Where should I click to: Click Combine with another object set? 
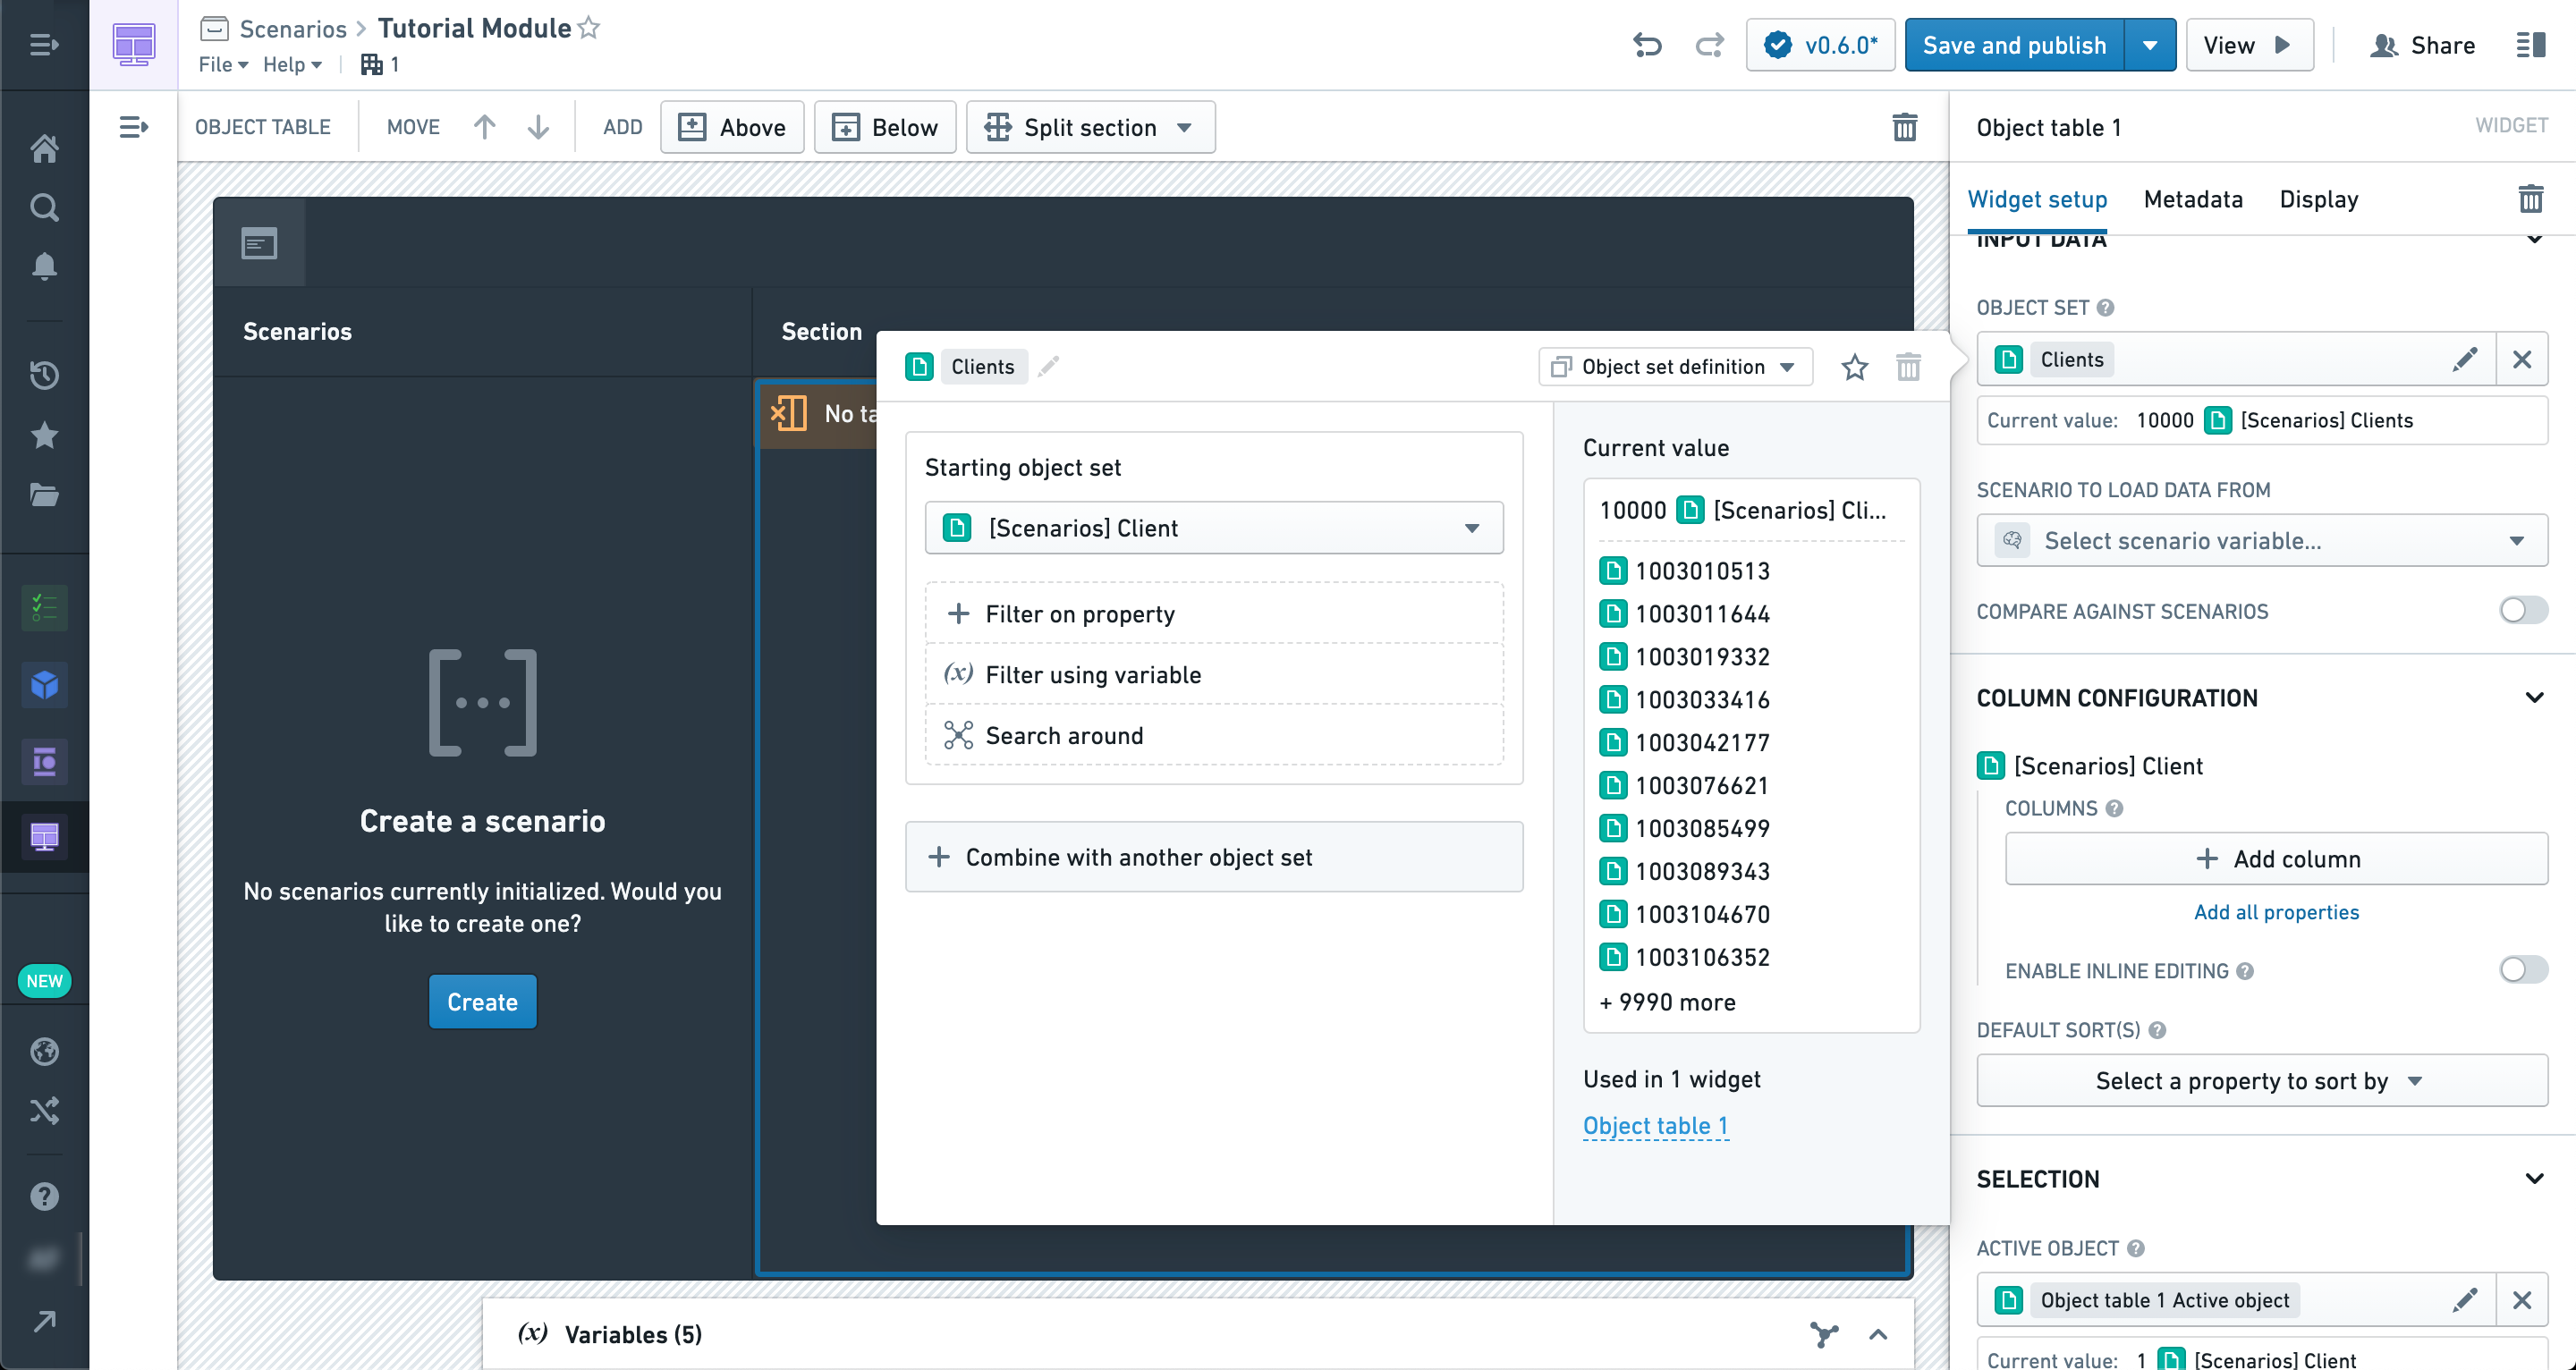(1214, 857)
